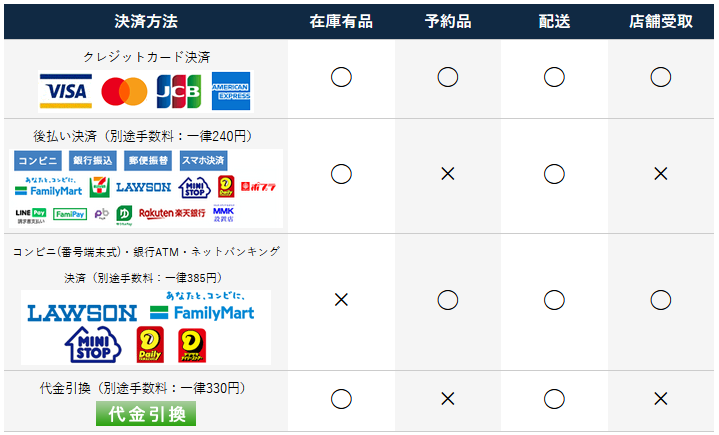
Task: Click the large LAWSON logo
Action: pos(82,314)
